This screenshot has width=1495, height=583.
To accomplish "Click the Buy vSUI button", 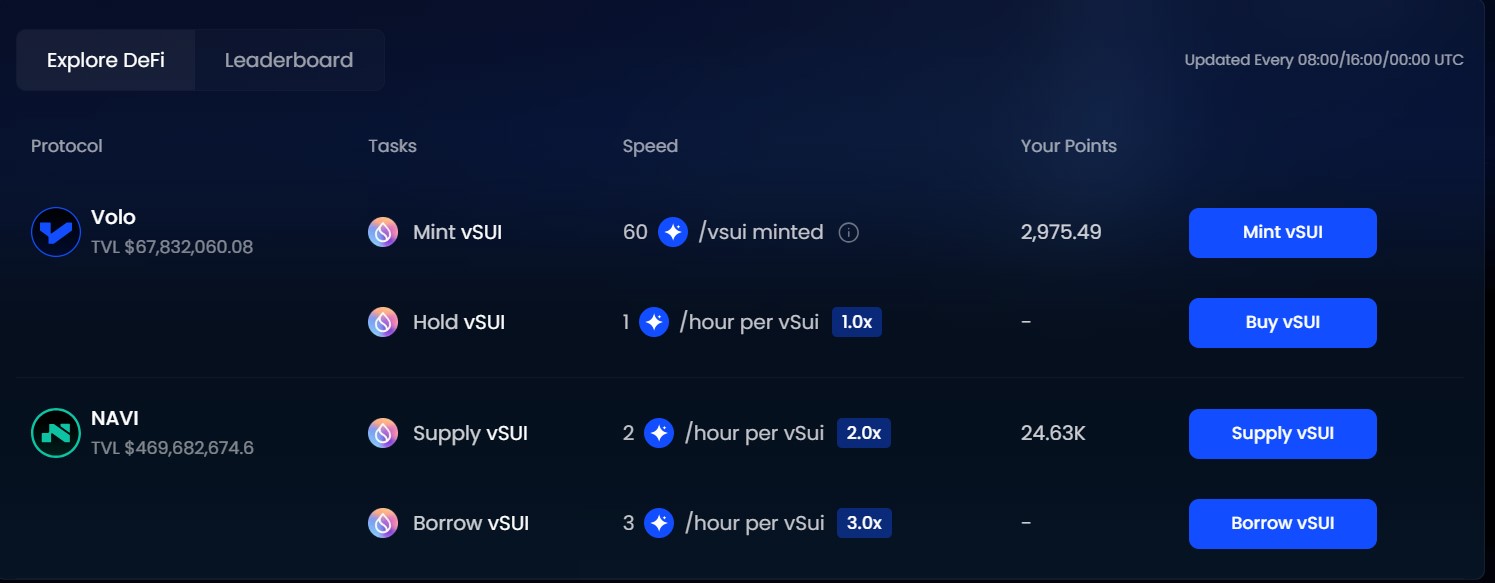I will click(x=1282, y=323).
